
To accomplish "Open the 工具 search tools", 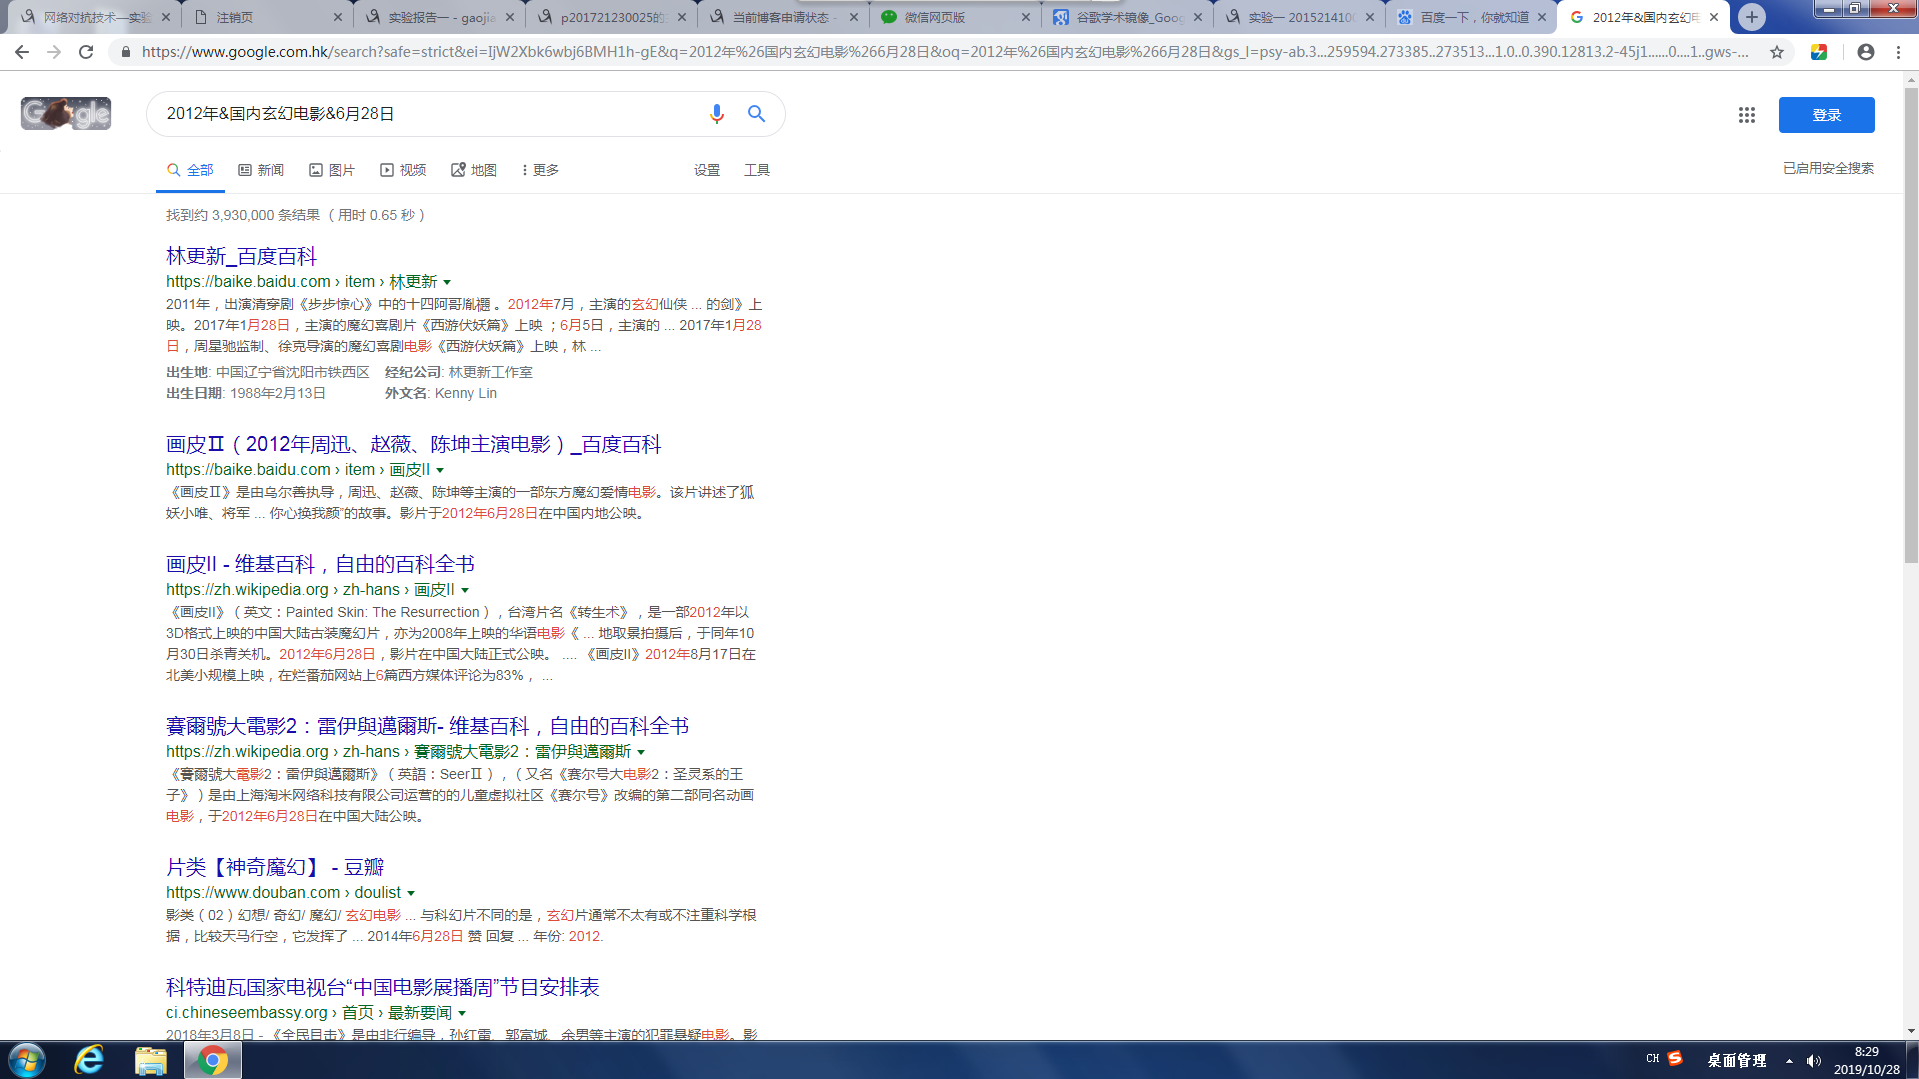I will tap(757, 170).
